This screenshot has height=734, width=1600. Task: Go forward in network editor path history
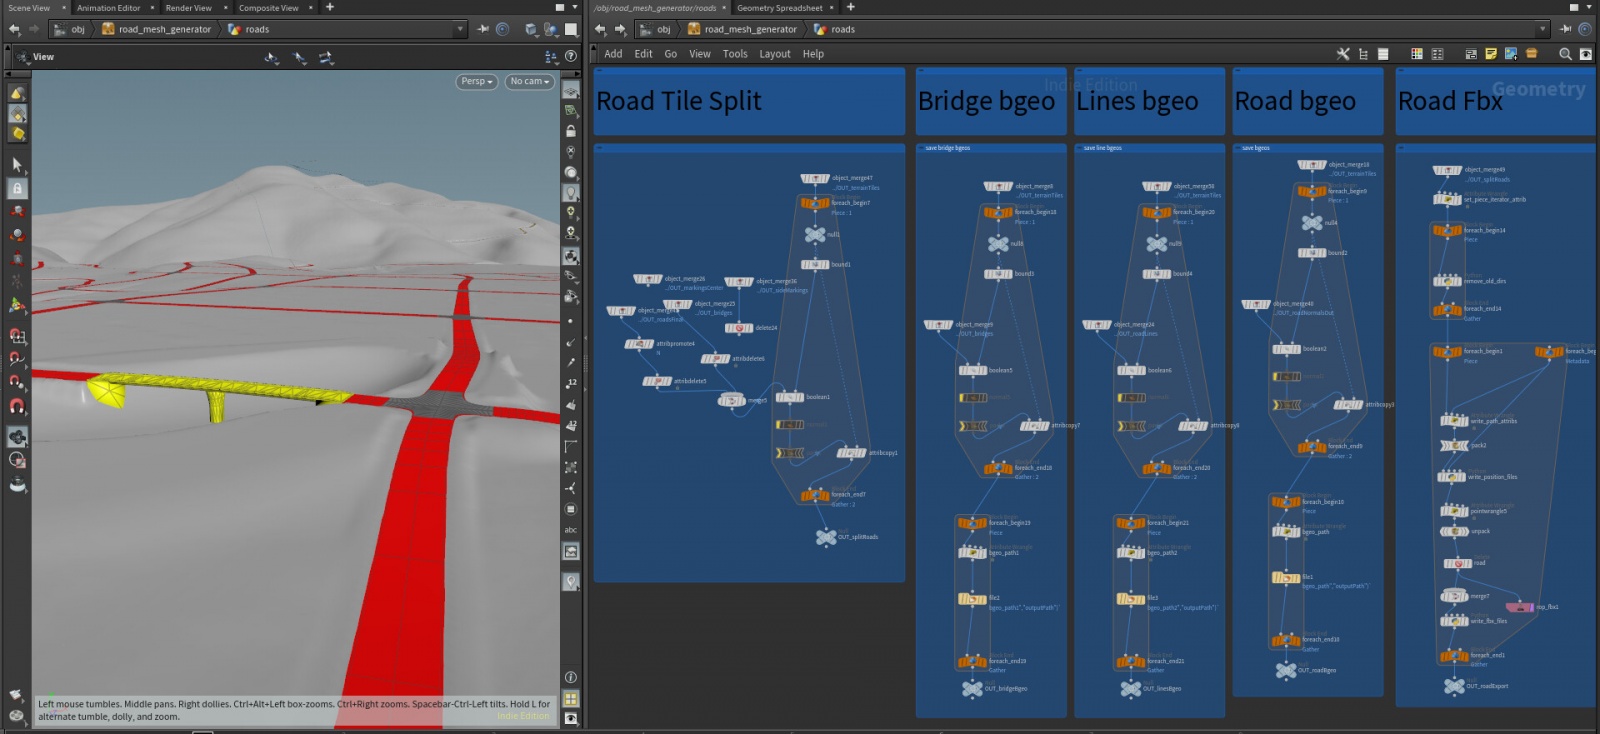620,29
